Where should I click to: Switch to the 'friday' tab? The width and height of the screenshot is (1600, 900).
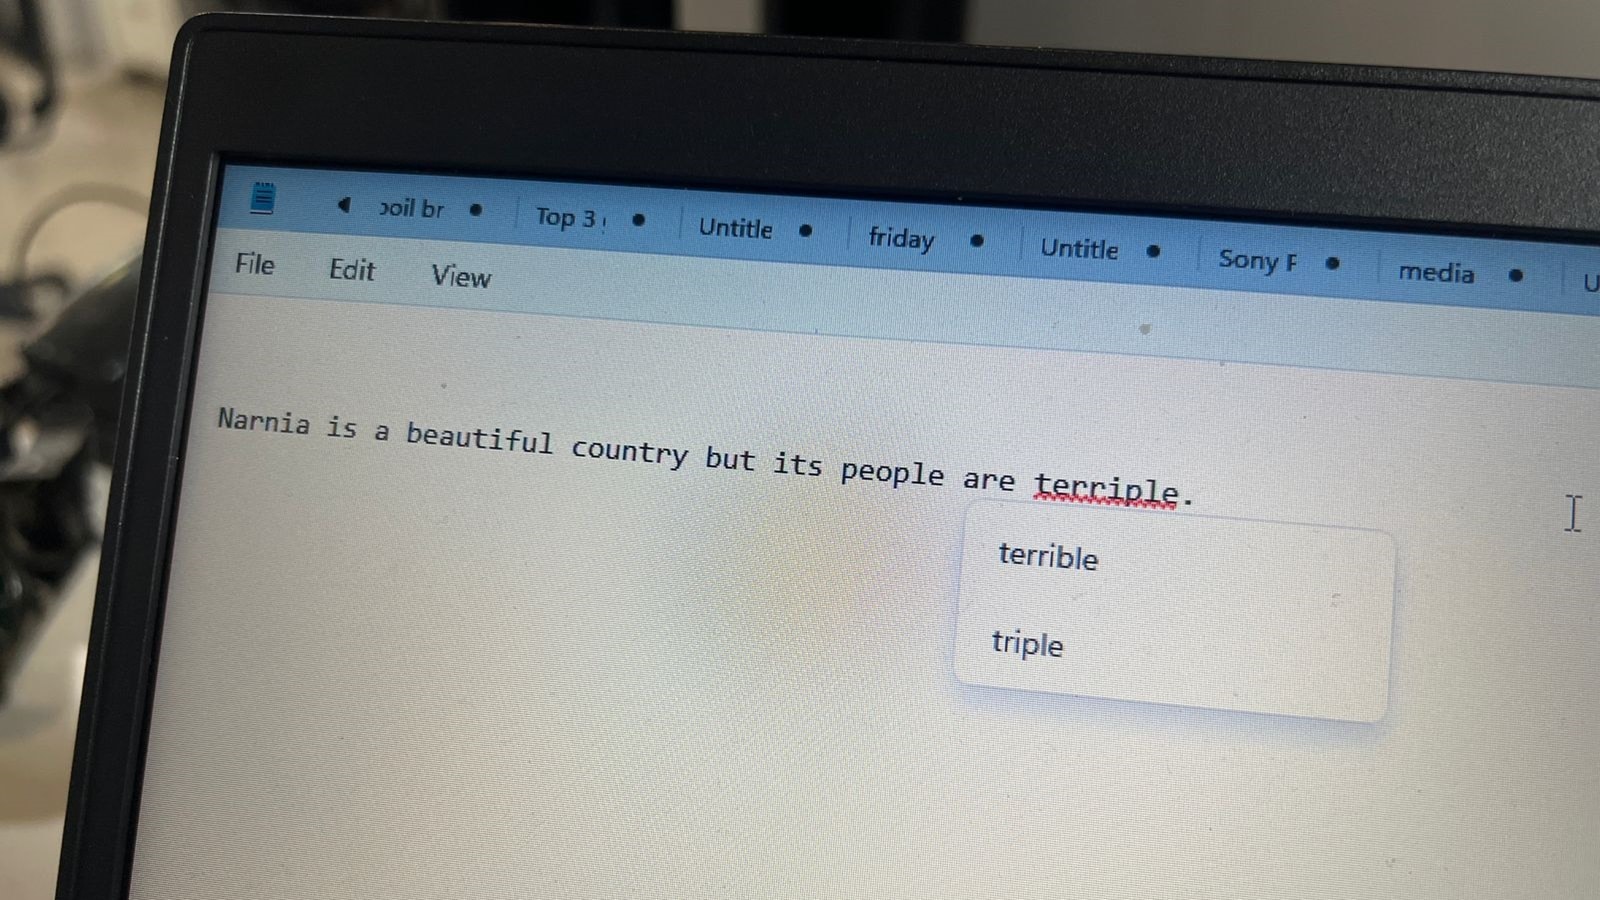(901, 238)
